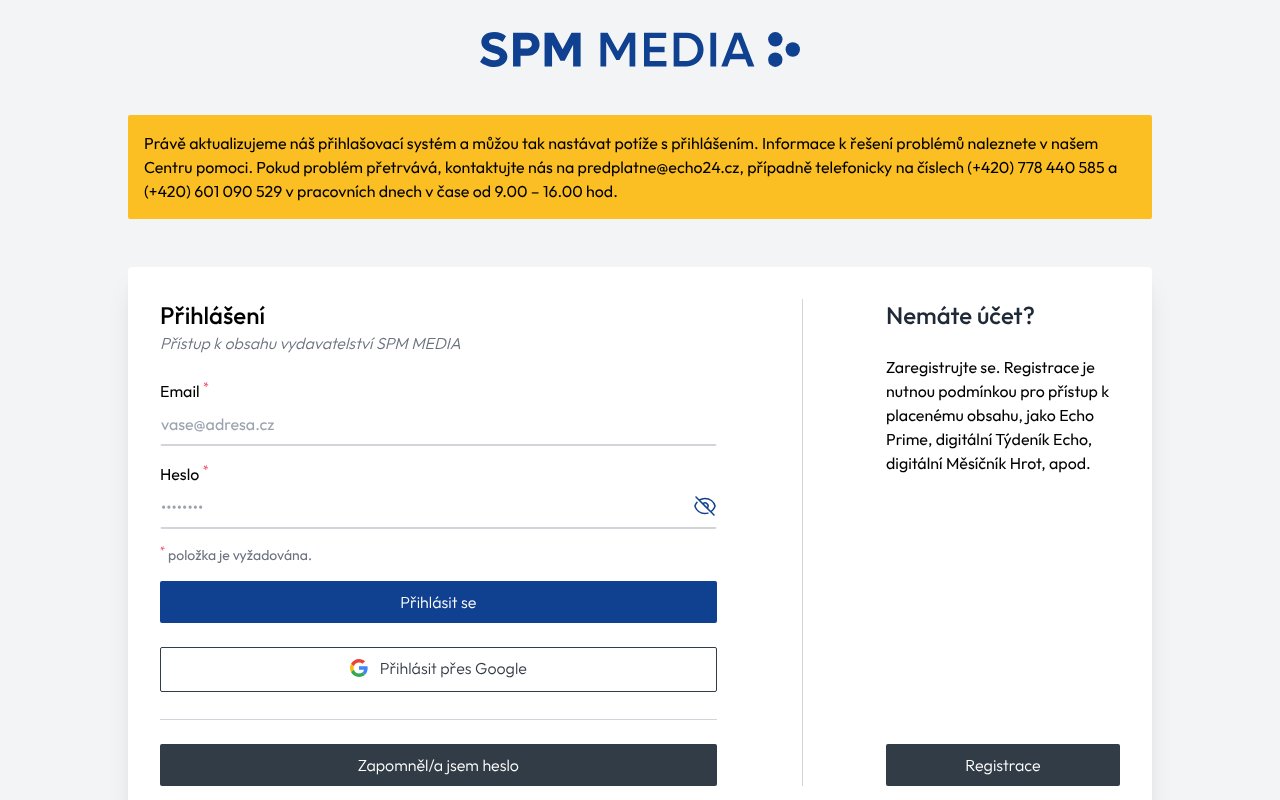Click the crossed-out eye icon in password field
This screenshot has height=800, width=1280.
[x=704, y=506]
